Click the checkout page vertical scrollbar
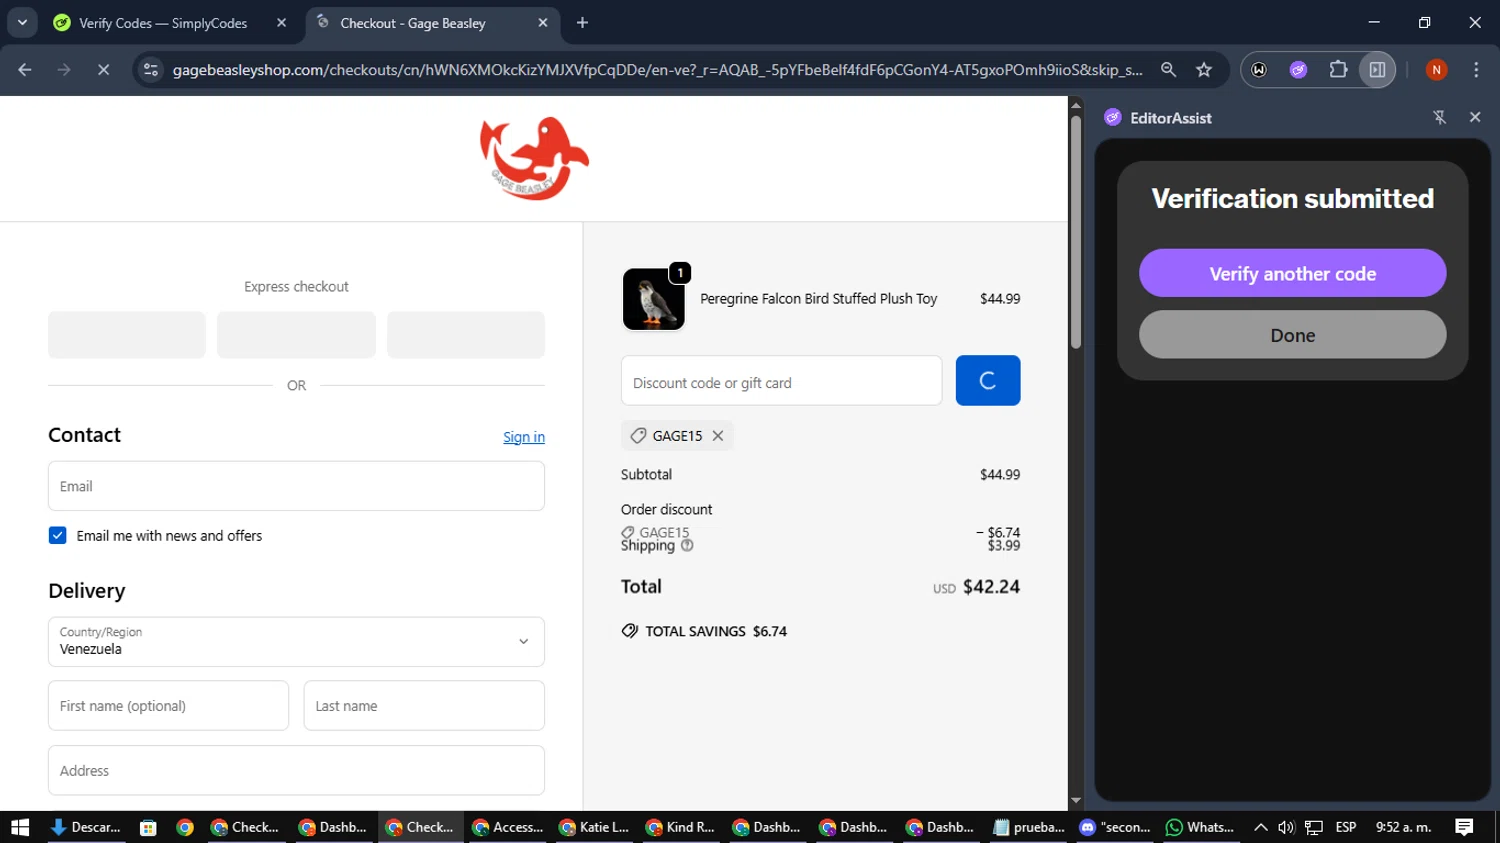 [1076, 232]
